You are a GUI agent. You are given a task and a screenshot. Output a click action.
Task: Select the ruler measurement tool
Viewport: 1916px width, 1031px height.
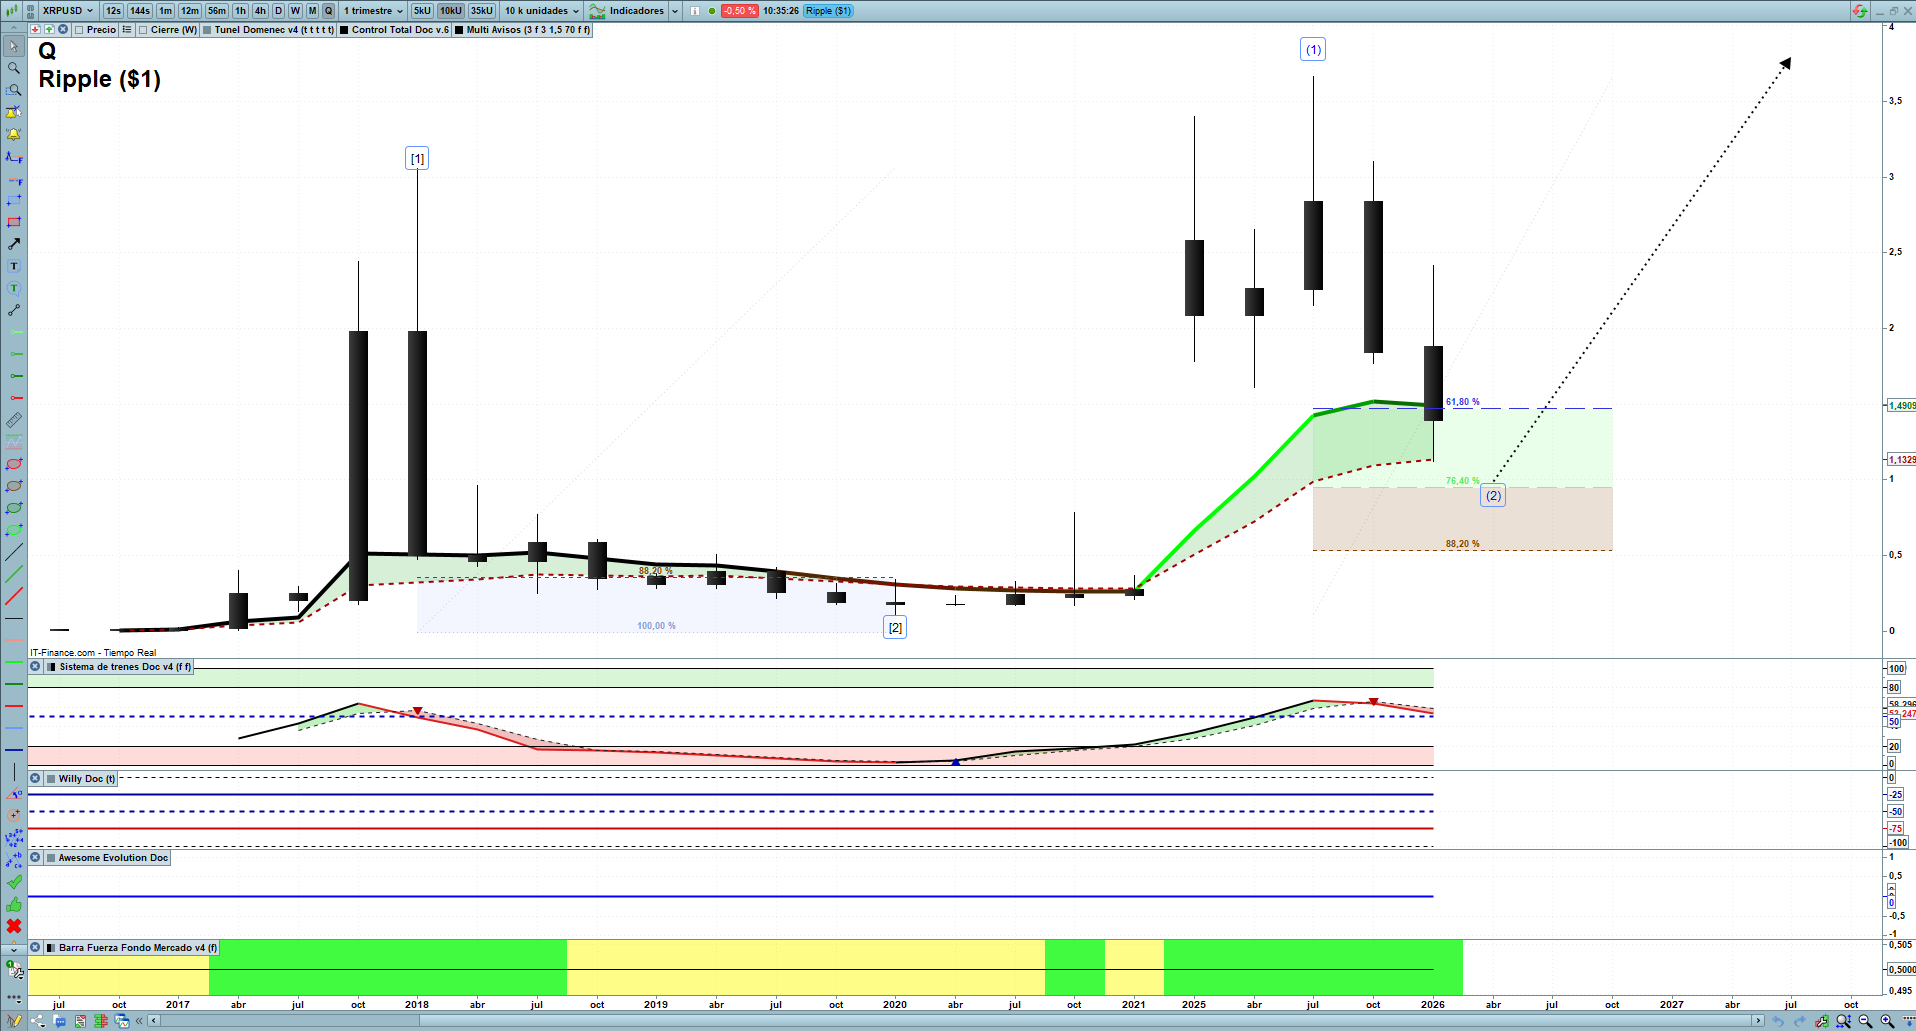(x=14, y=420)
